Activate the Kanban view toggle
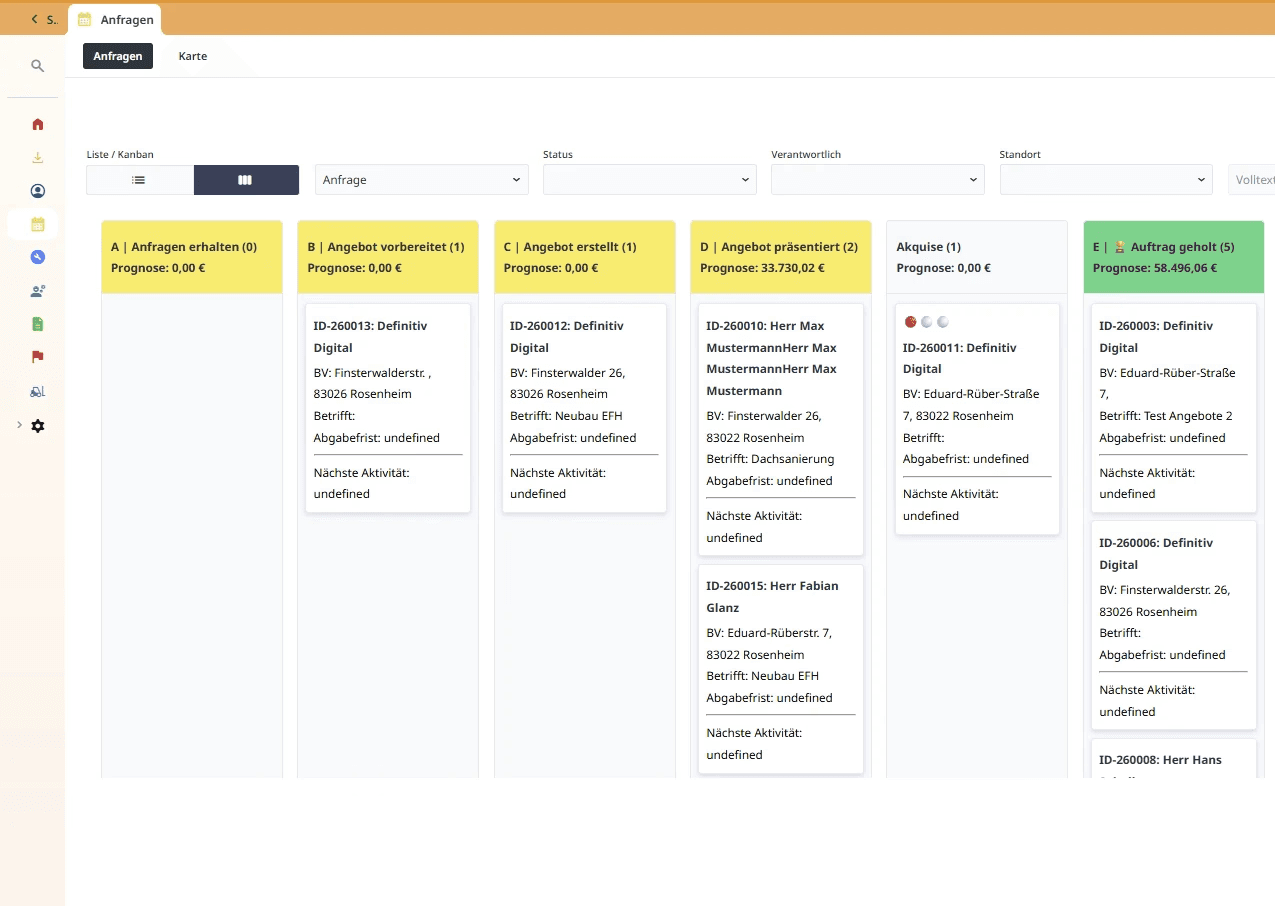1275x906 pixels. (x=246, y=180)
